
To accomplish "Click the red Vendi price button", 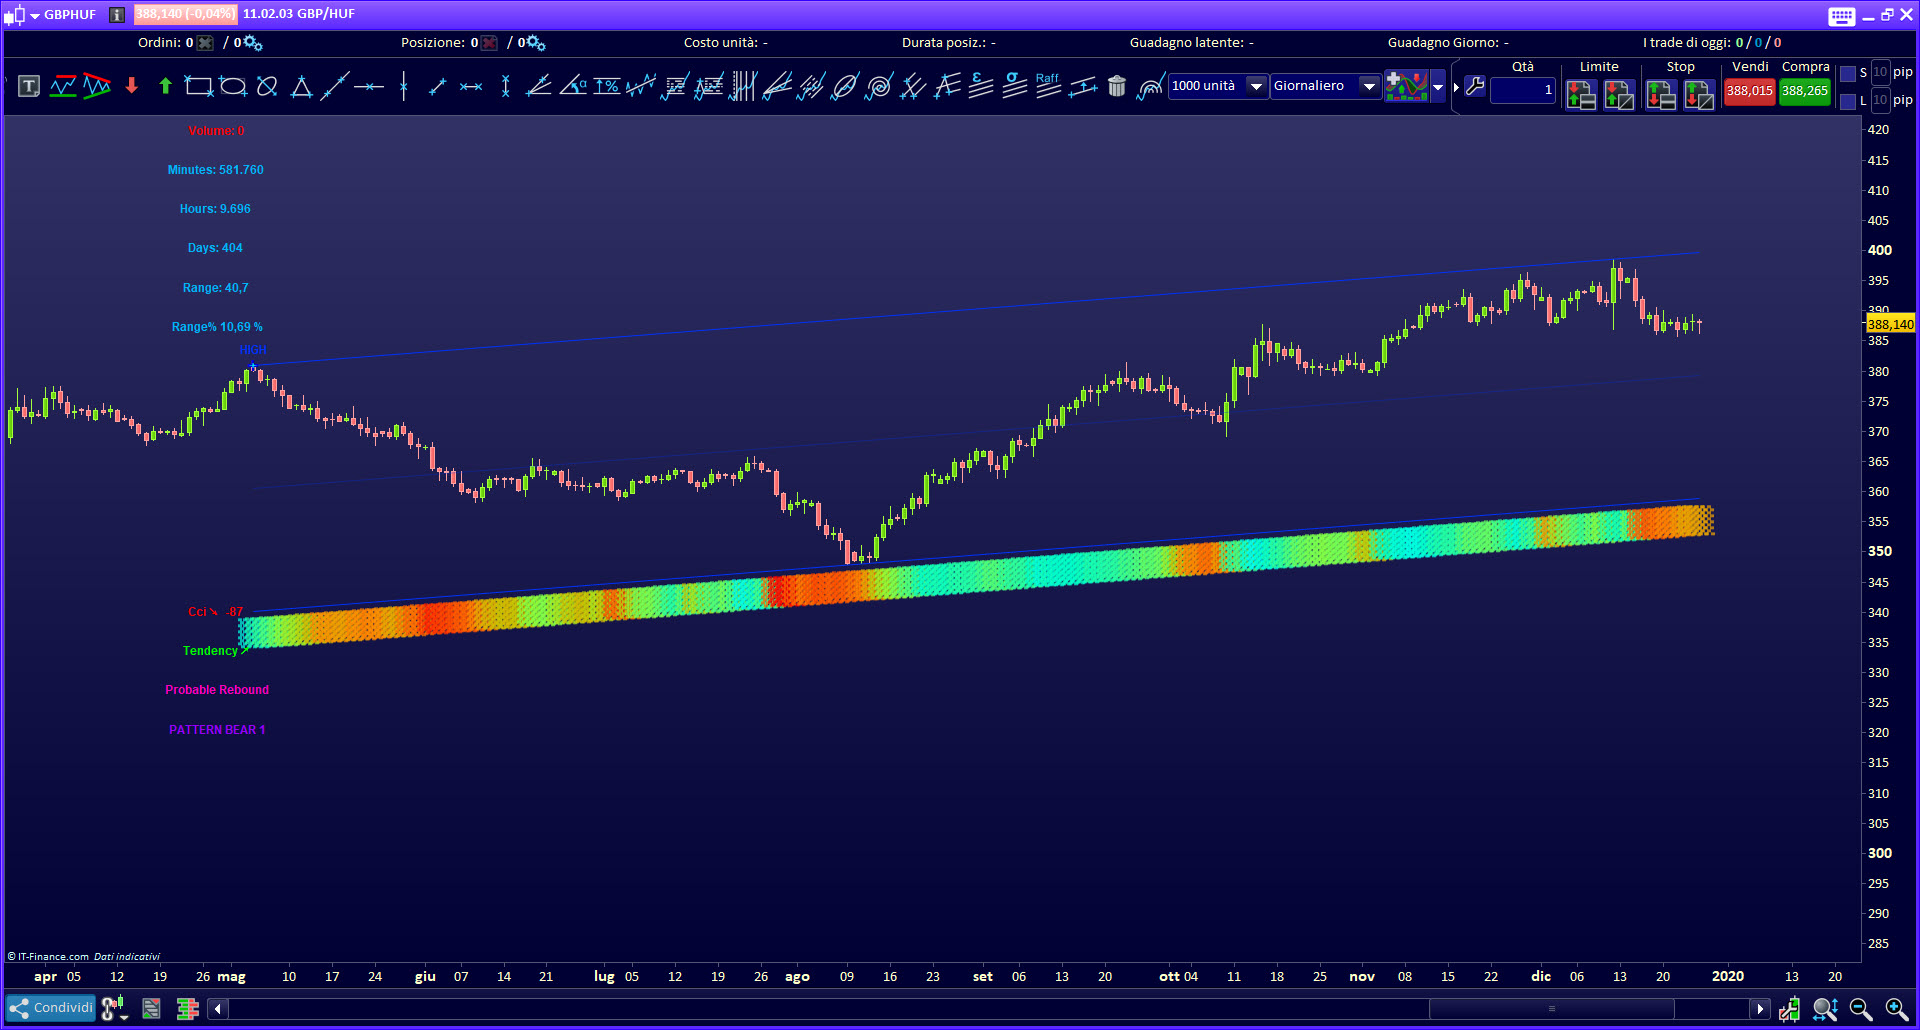I will coord(1749,91).
